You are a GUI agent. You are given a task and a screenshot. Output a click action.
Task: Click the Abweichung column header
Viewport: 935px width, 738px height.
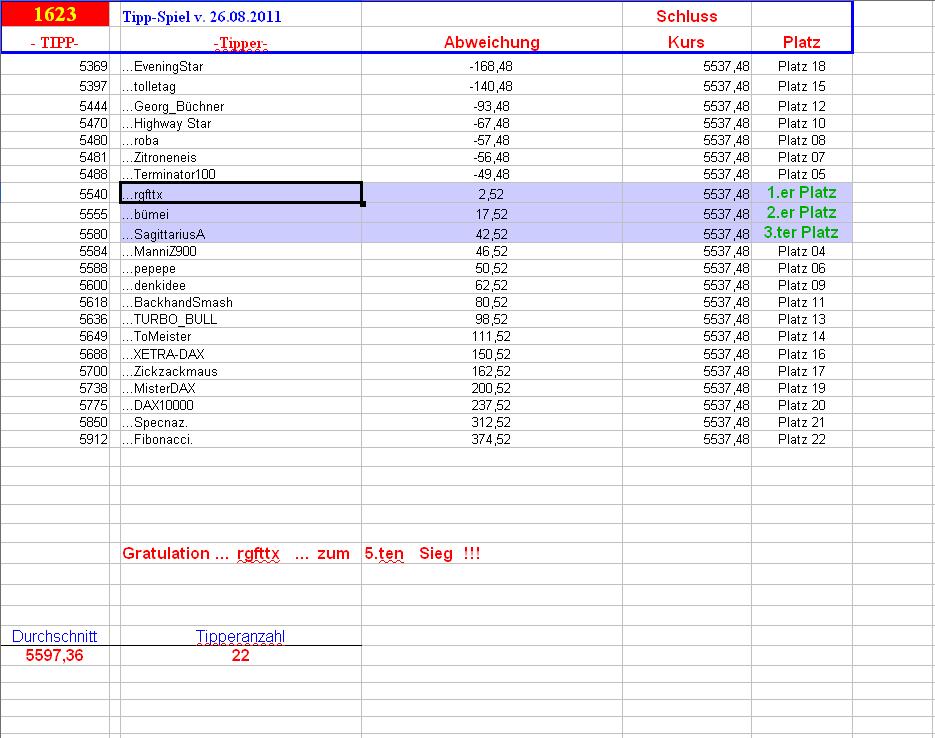492,42
